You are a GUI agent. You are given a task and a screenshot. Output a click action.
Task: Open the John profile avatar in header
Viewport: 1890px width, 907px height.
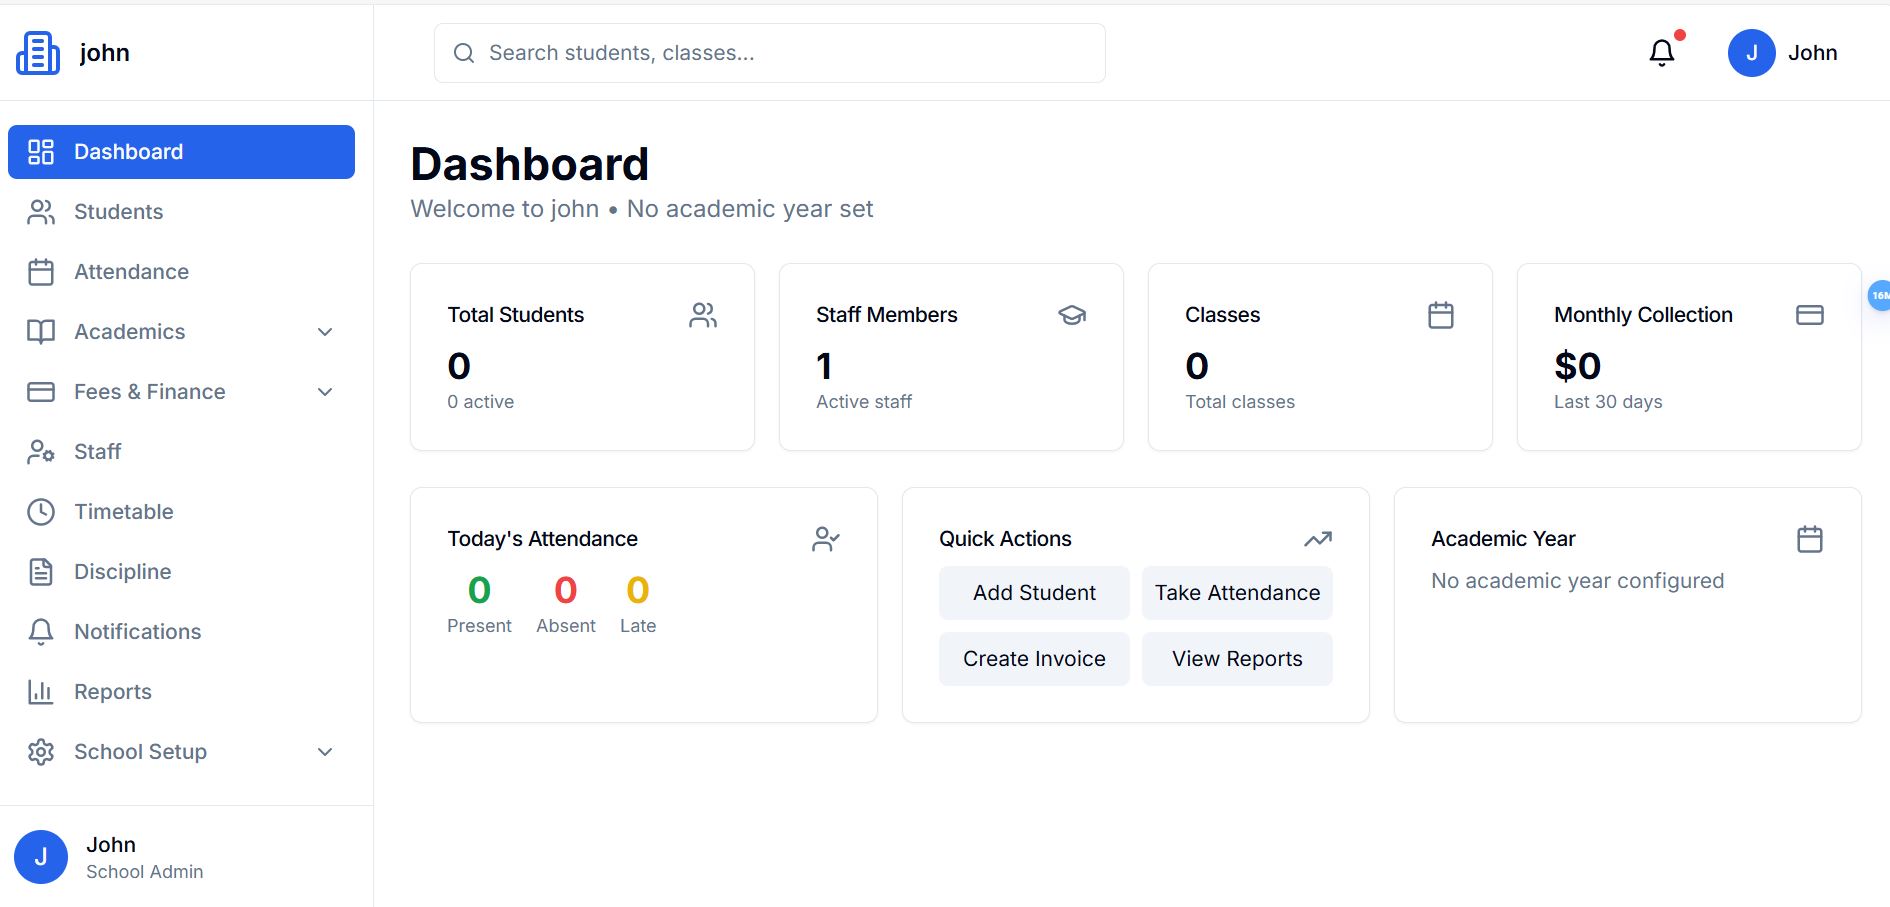coord(1751,53)
